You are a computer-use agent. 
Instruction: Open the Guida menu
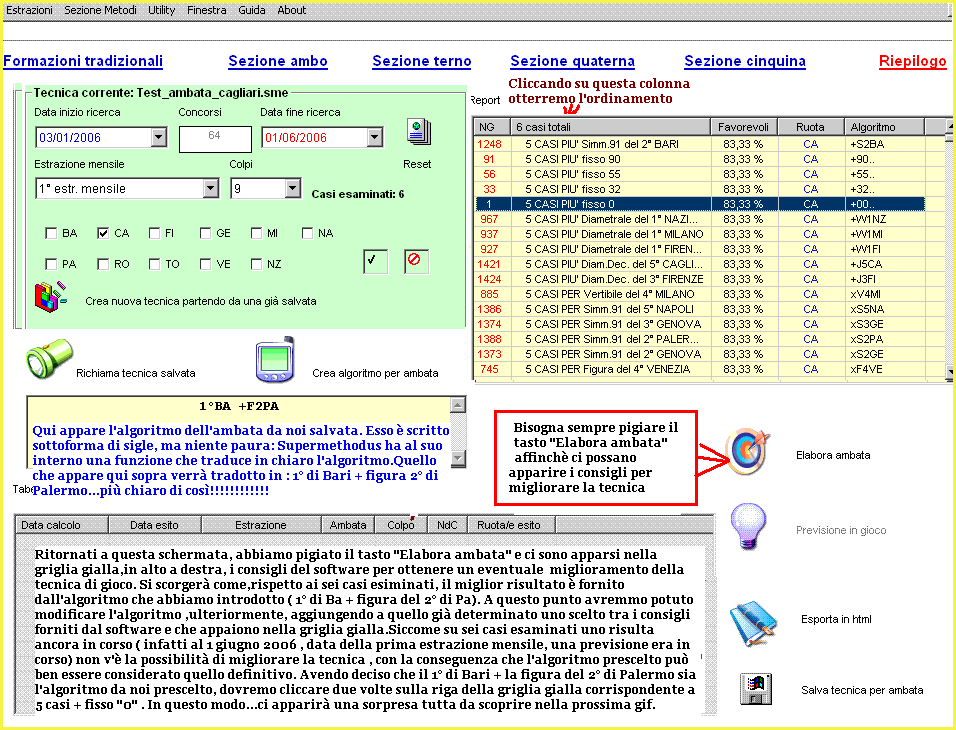(252, 10)
